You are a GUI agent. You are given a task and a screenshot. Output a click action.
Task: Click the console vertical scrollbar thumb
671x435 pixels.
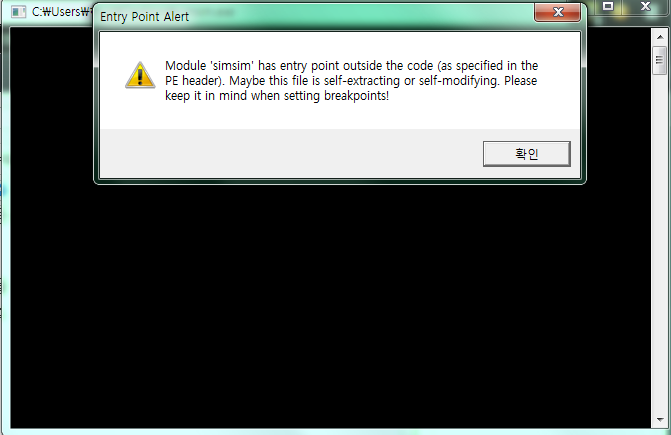659,60
